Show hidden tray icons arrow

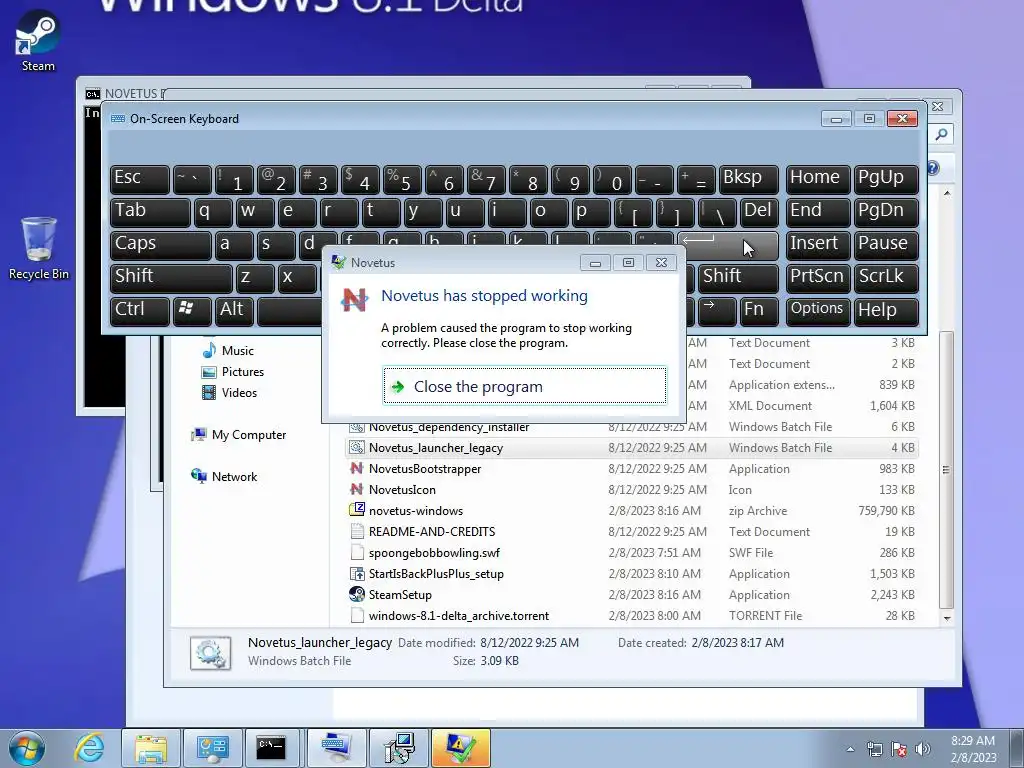pos(850,748)
